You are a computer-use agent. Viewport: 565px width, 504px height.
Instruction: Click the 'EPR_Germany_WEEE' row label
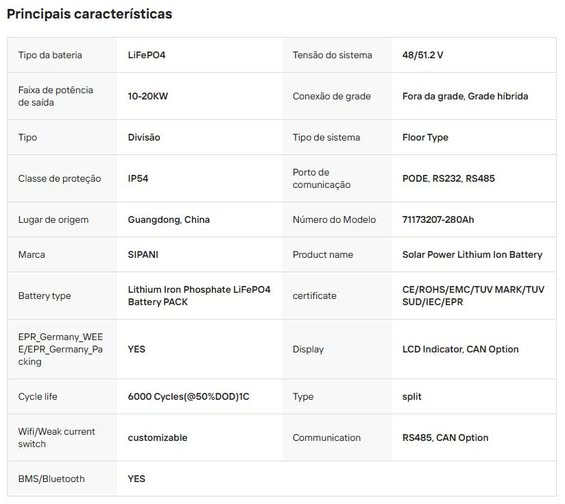[61, 349]
